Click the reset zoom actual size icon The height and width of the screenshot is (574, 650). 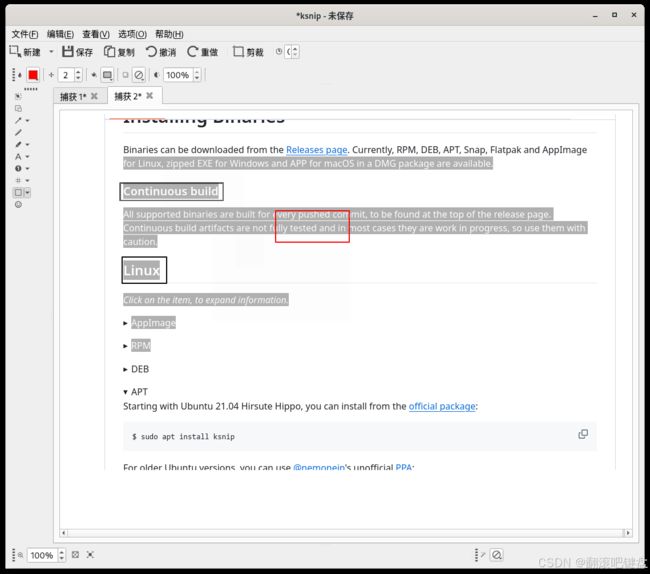[x=90, y=555]
